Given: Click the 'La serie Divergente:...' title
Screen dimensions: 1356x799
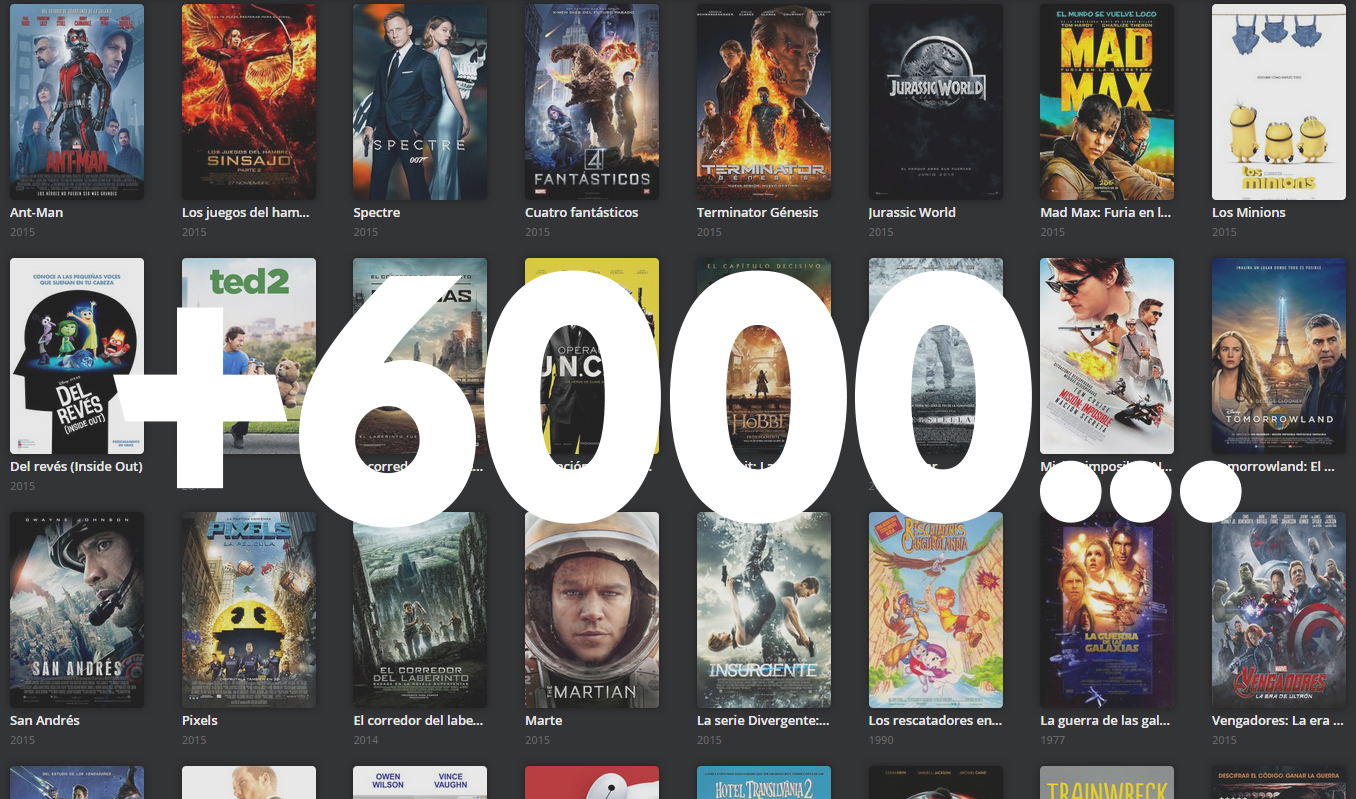Looking at the screenshot, I should coord(762,720).
